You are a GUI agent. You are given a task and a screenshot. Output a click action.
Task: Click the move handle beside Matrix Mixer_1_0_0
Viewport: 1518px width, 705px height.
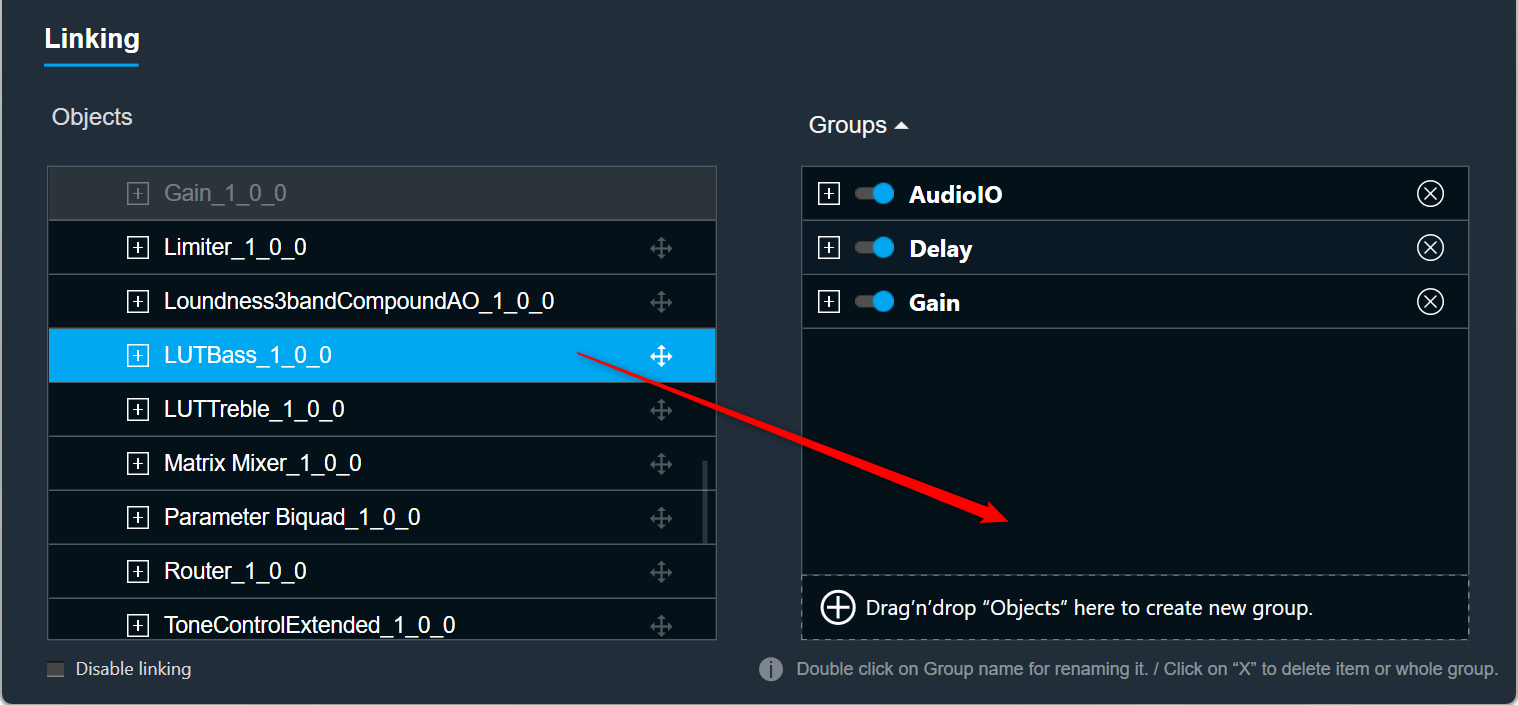pyautogui.click(x=661, y=463)
